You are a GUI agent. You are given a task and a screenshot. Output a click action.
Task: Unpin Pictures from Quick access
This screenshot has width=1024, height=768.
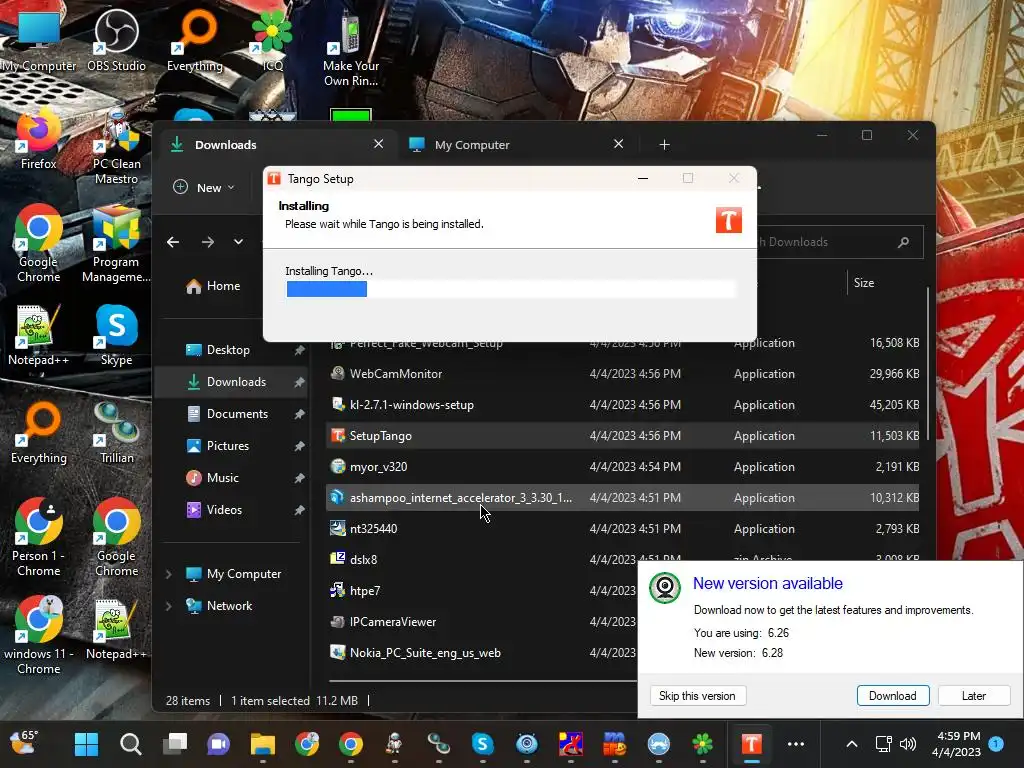[x=299, y=446]
